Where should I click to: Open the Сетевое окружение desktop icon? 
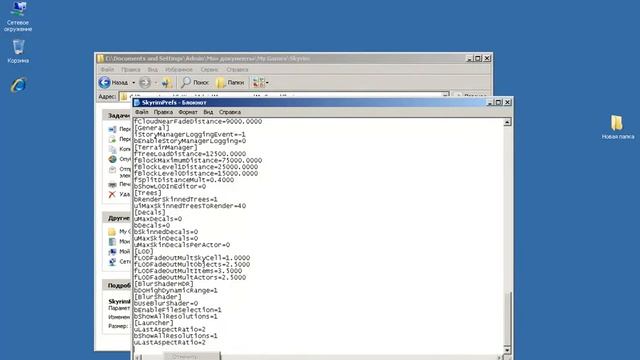(18, 16)
